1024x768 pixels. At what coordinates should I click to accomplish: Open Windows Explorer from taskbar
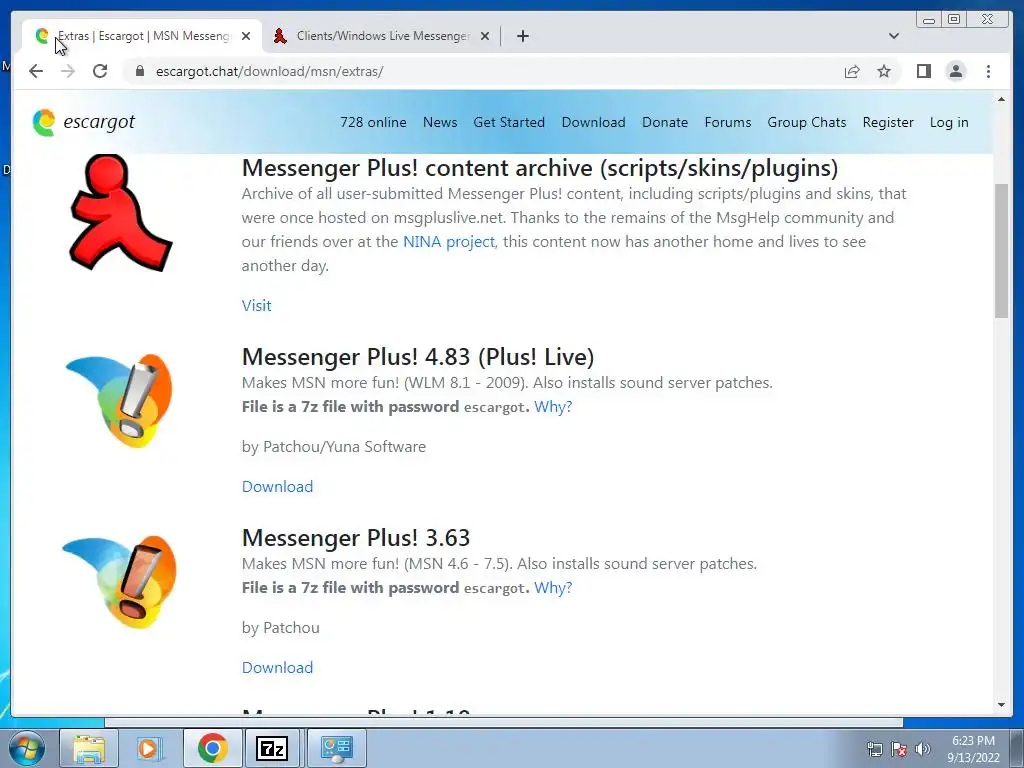pyautogui.click(x=89, y=748)
